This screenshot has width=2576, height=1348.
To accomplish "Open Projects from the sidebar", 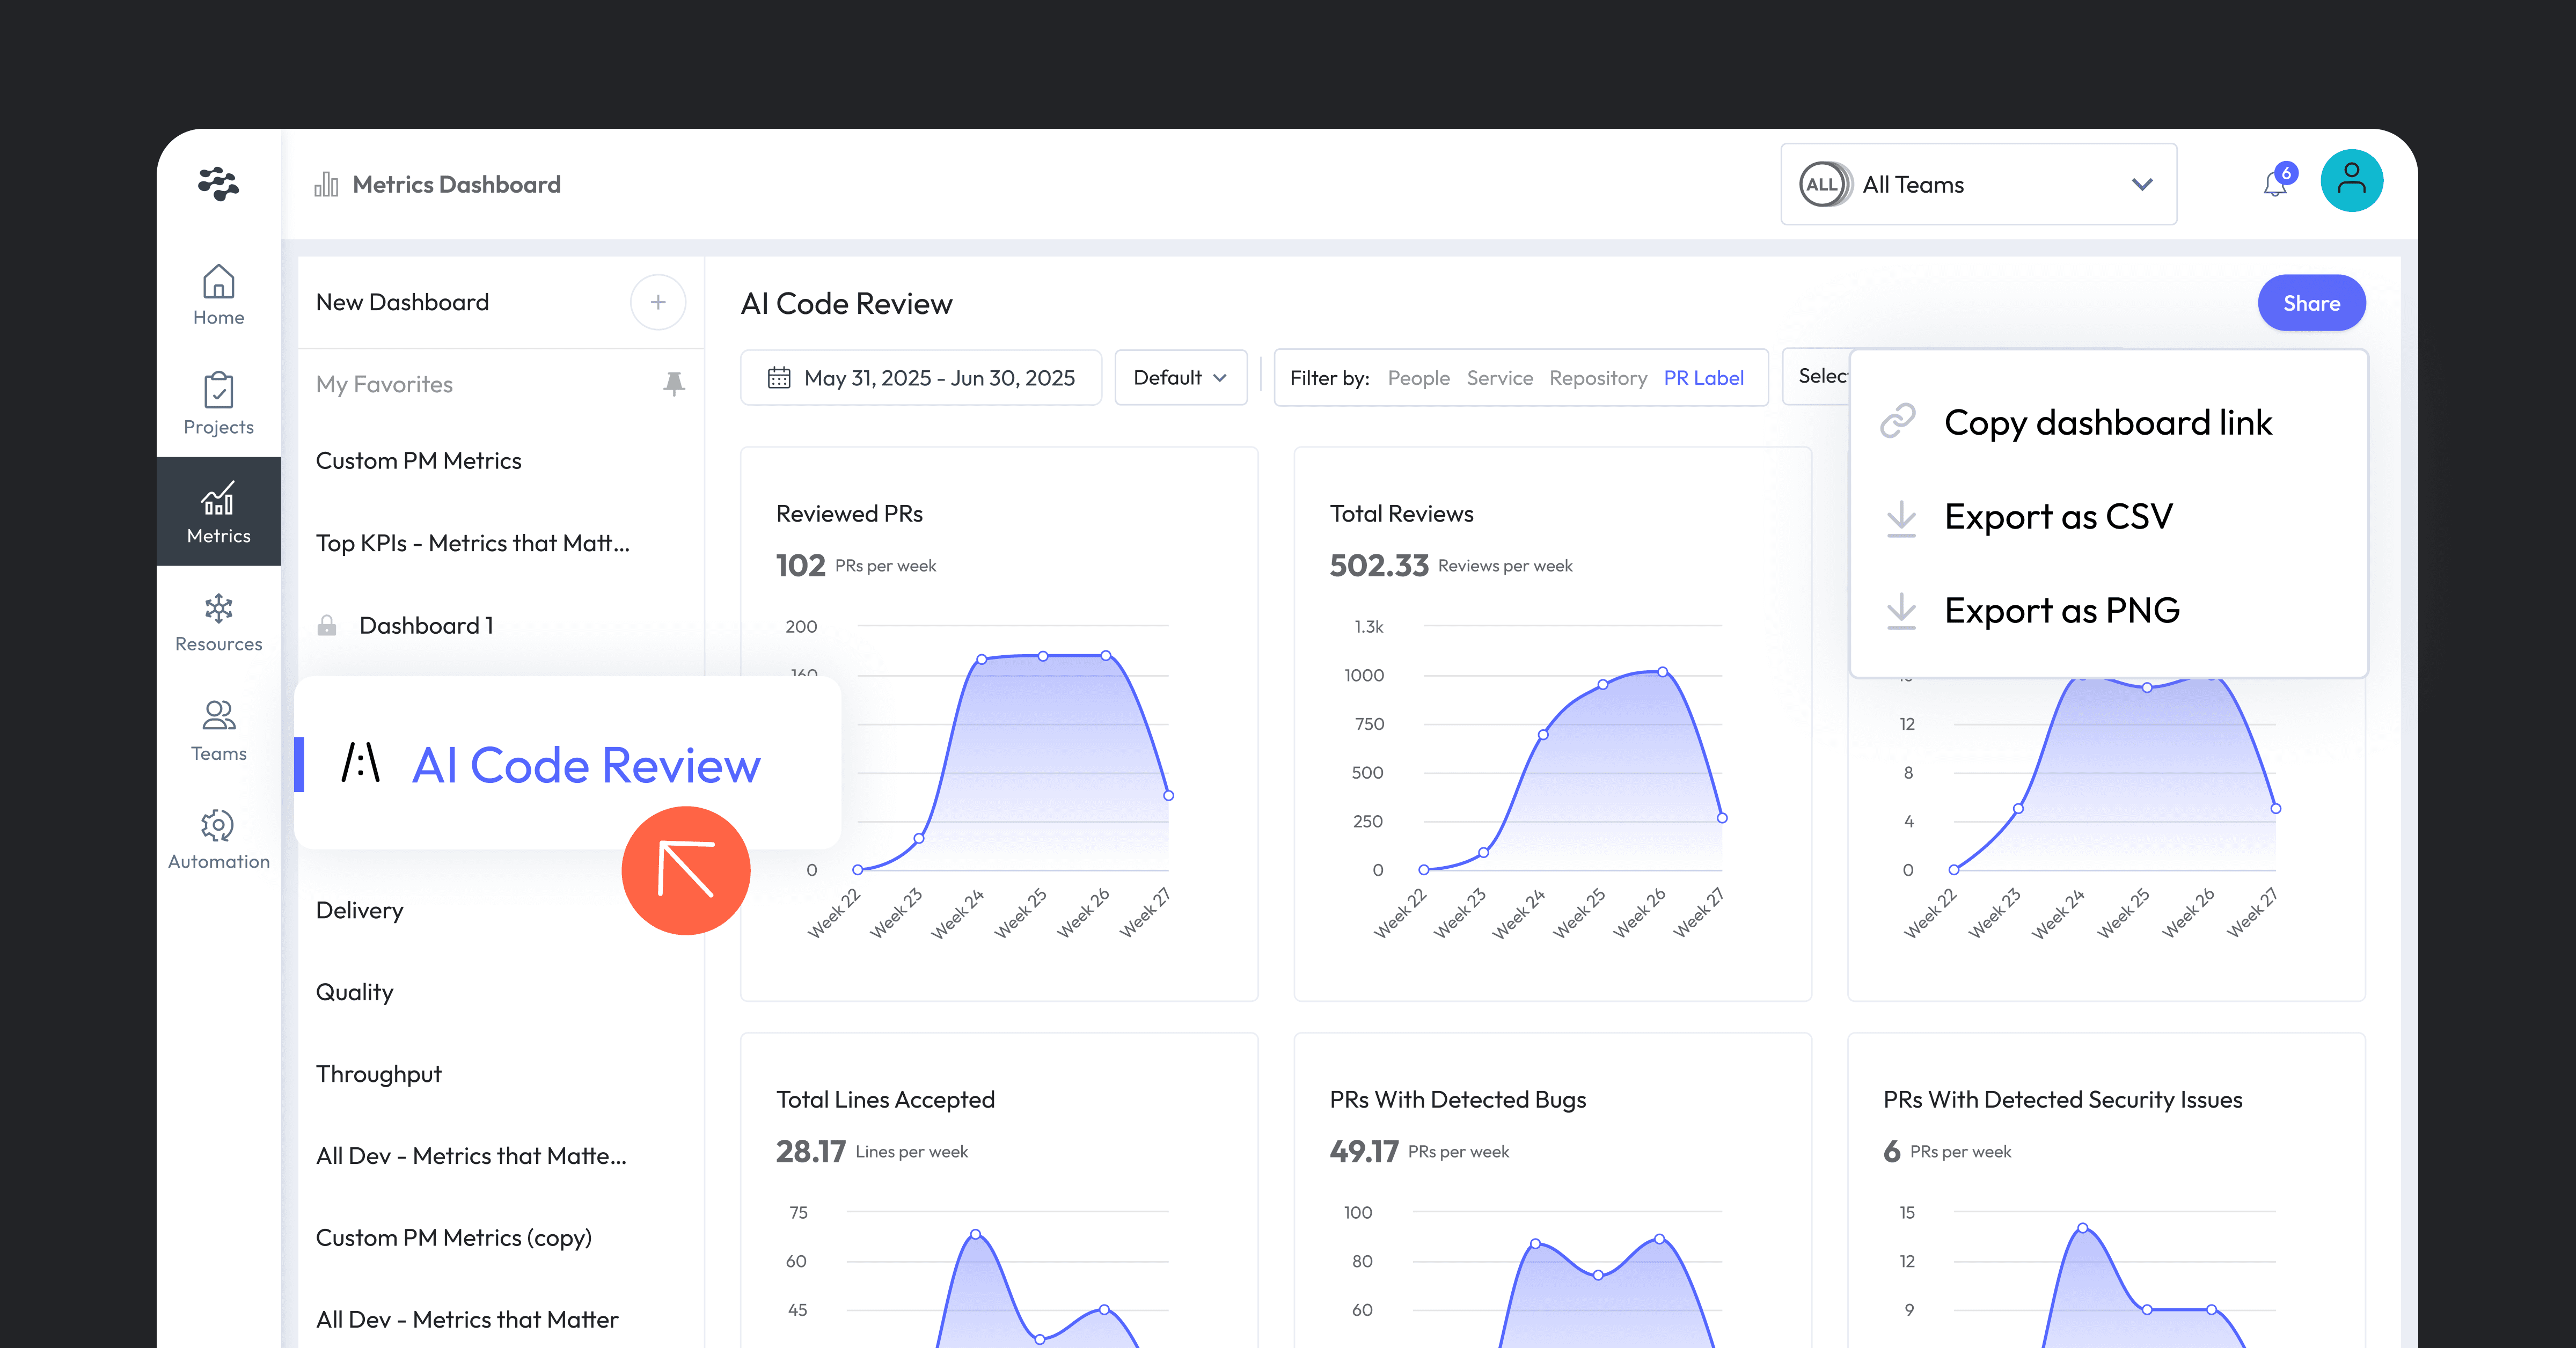I will pos(218,403).
